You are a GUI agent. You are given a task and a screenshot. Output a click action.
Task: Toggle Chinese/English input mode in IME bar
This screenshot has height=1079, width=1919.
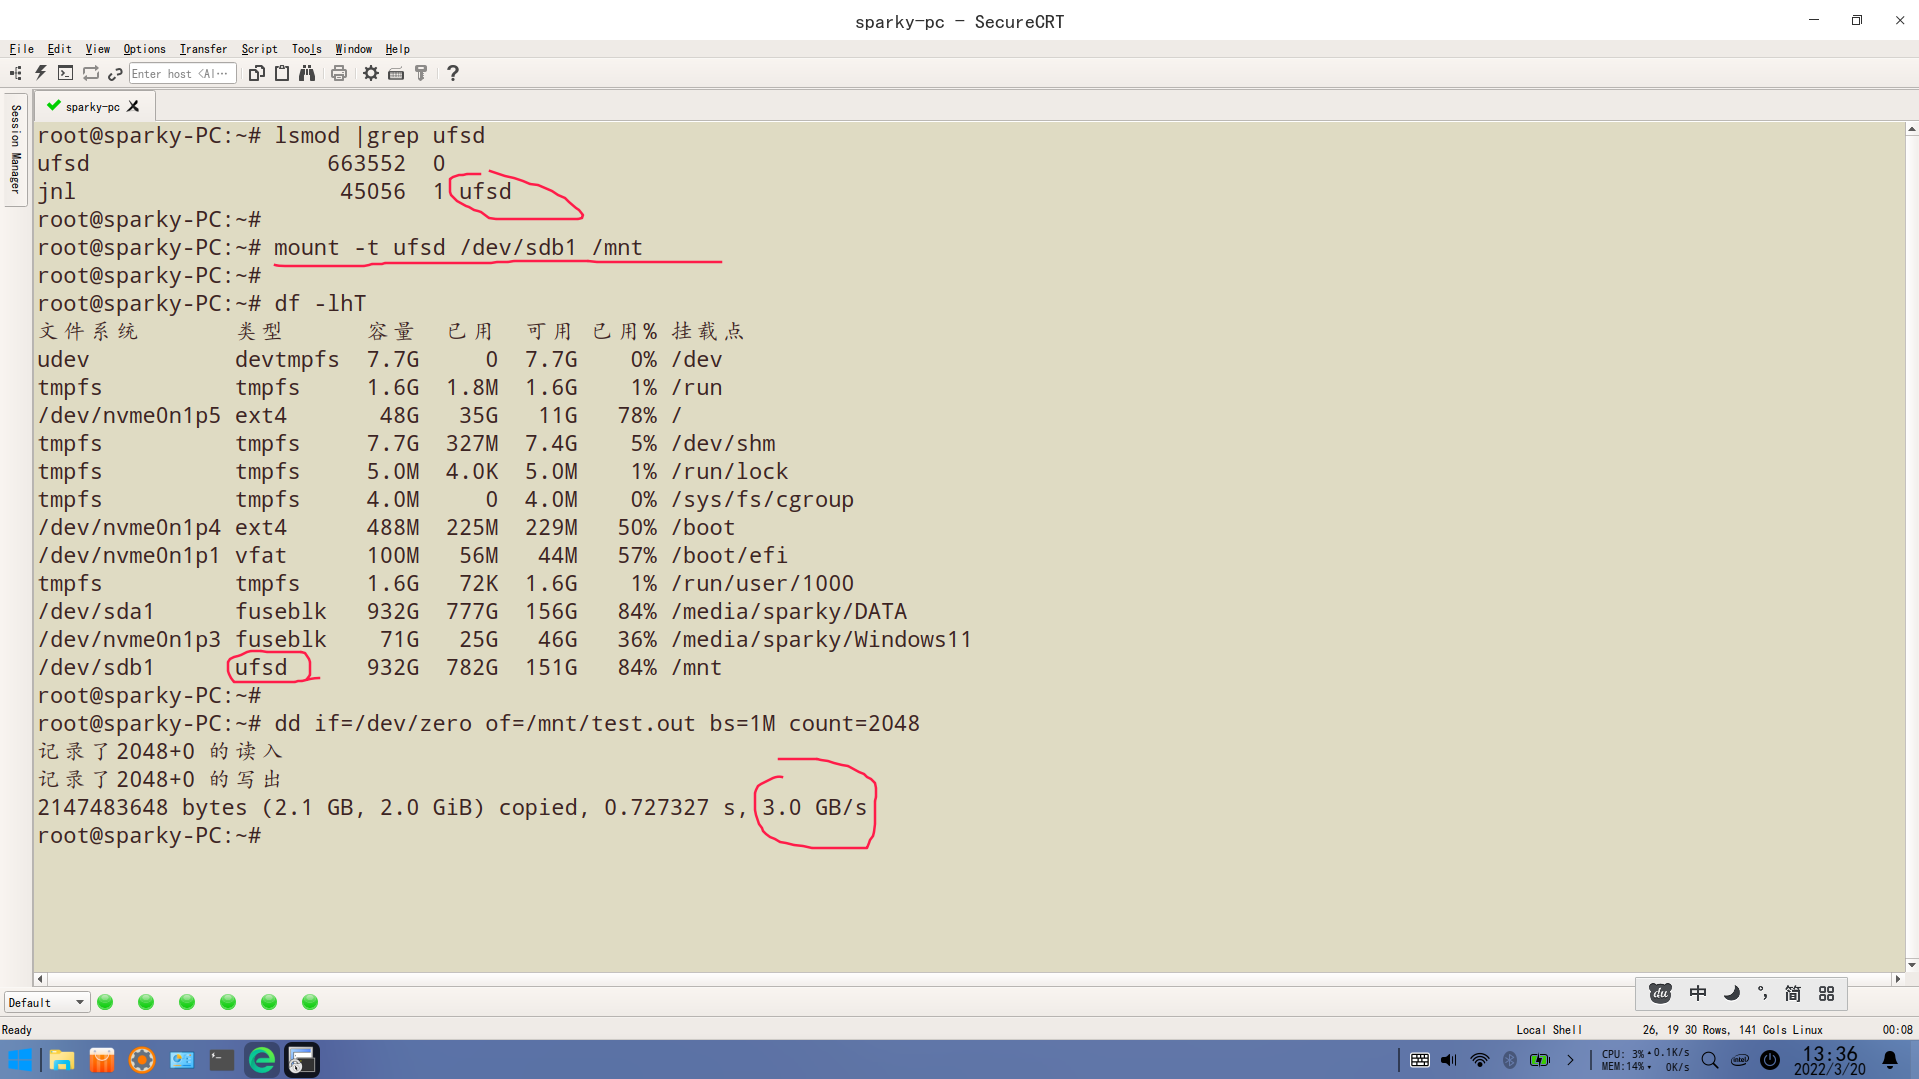[x=1698, y=993]
